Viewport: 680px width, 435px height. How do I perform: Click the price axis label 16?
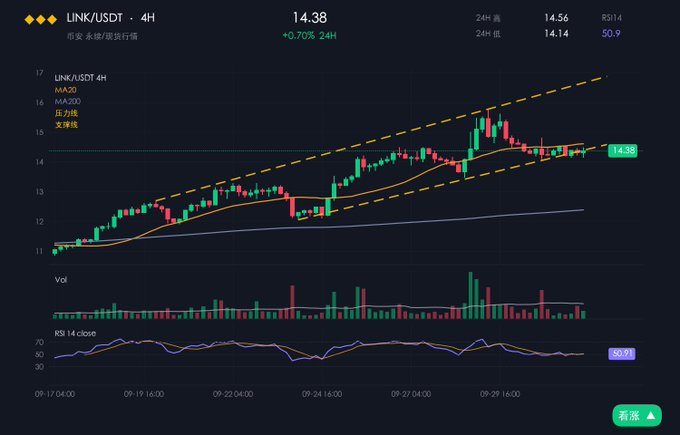click(x=40, y=102)
